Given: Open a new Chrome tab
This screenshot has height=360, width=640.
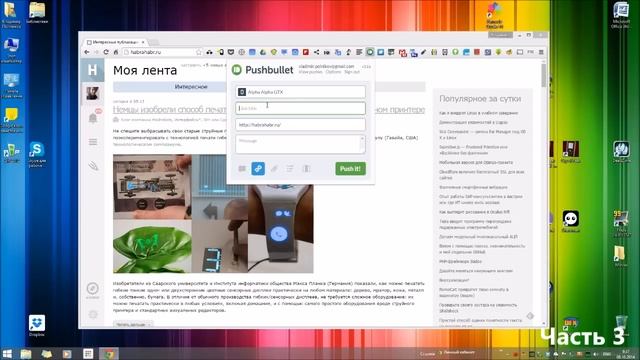Looking at the screenshot, I should click(153, 42).
